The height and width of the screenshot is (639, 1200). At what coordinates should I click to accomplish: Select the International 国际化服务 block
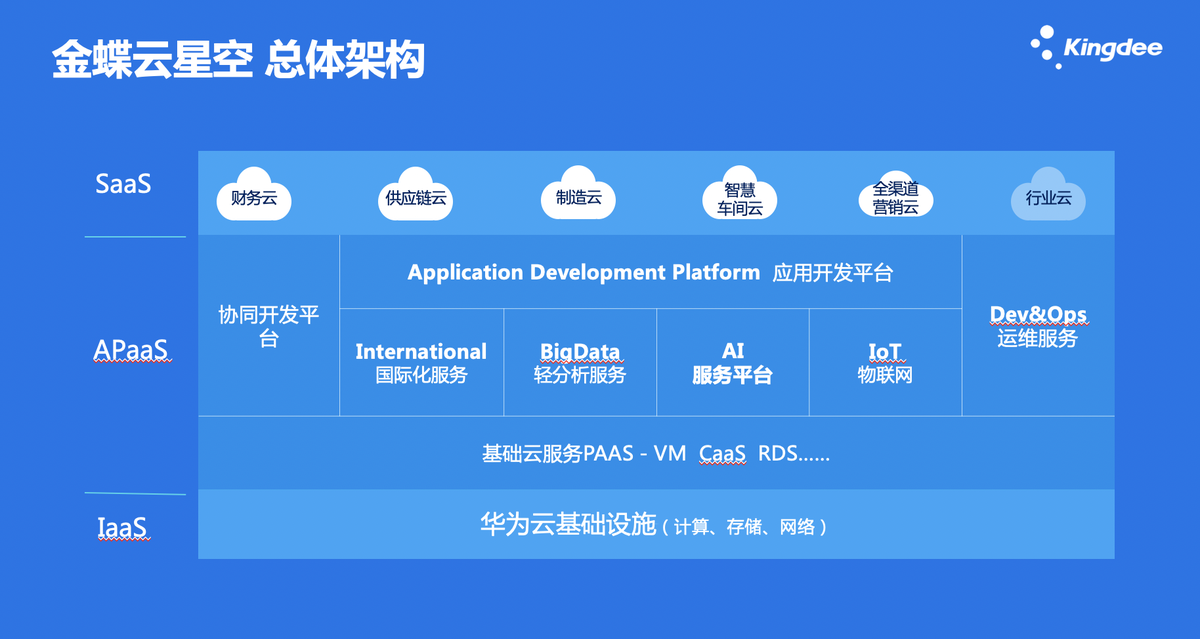(x=421, y=362)
